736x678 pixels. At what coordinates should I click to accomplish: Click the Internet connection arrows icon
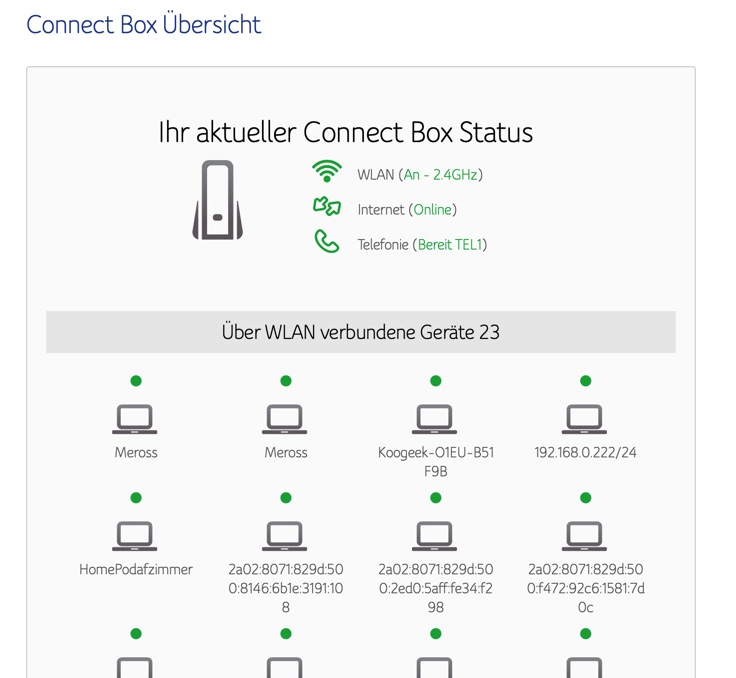tap(327, 207)
